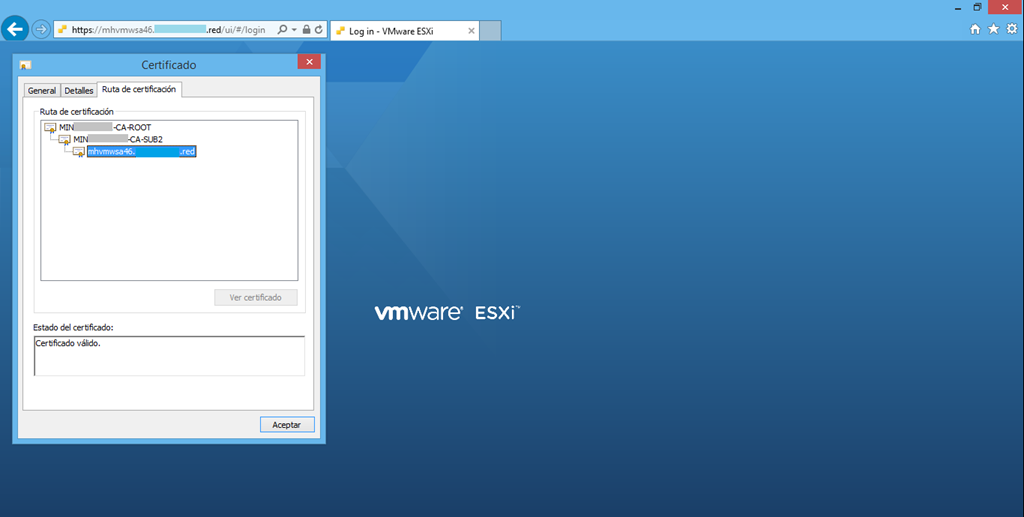1024x517 pixels.
Task: Click the URL address bar field
Action: pos(170,30)
